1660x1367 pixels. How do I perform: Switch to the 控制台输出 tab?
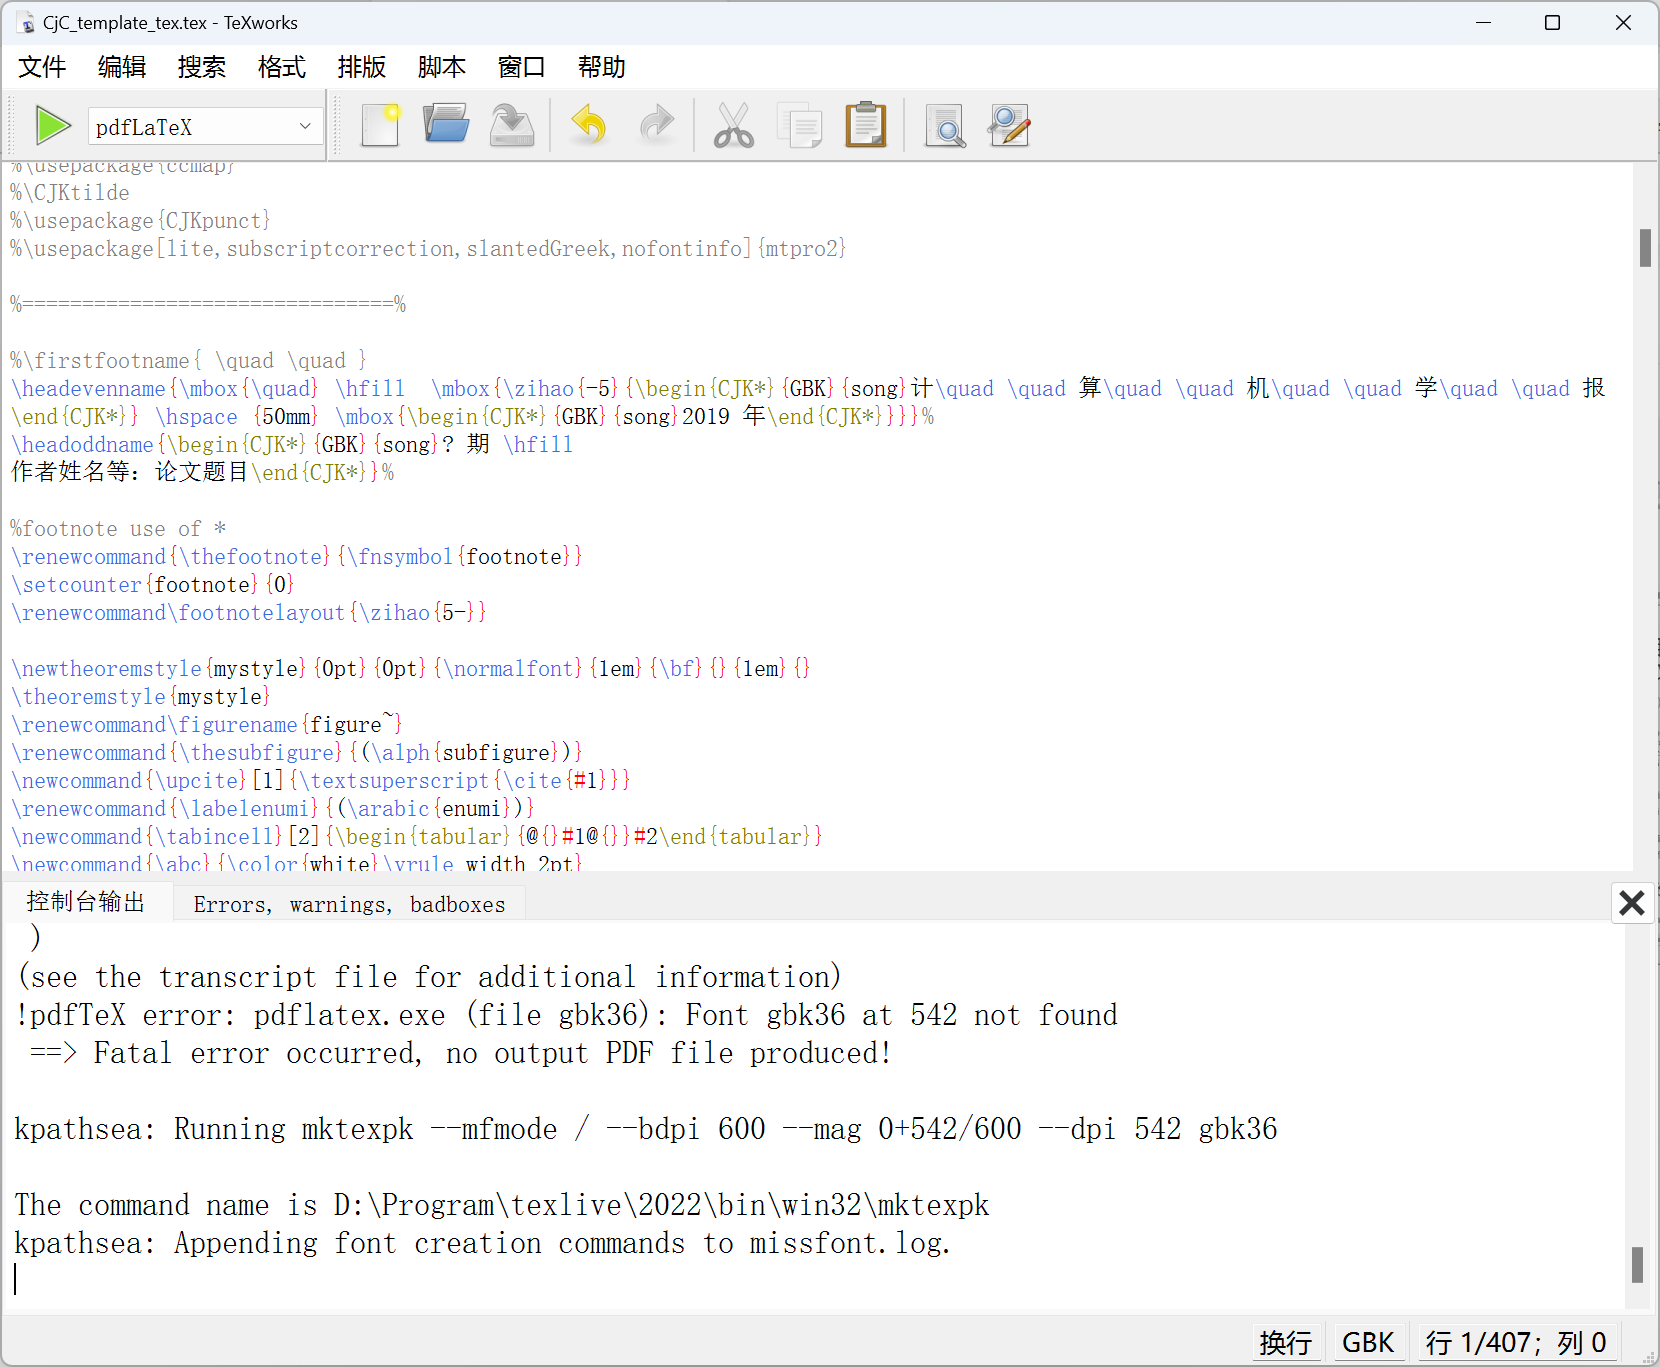tap(86, 902)
